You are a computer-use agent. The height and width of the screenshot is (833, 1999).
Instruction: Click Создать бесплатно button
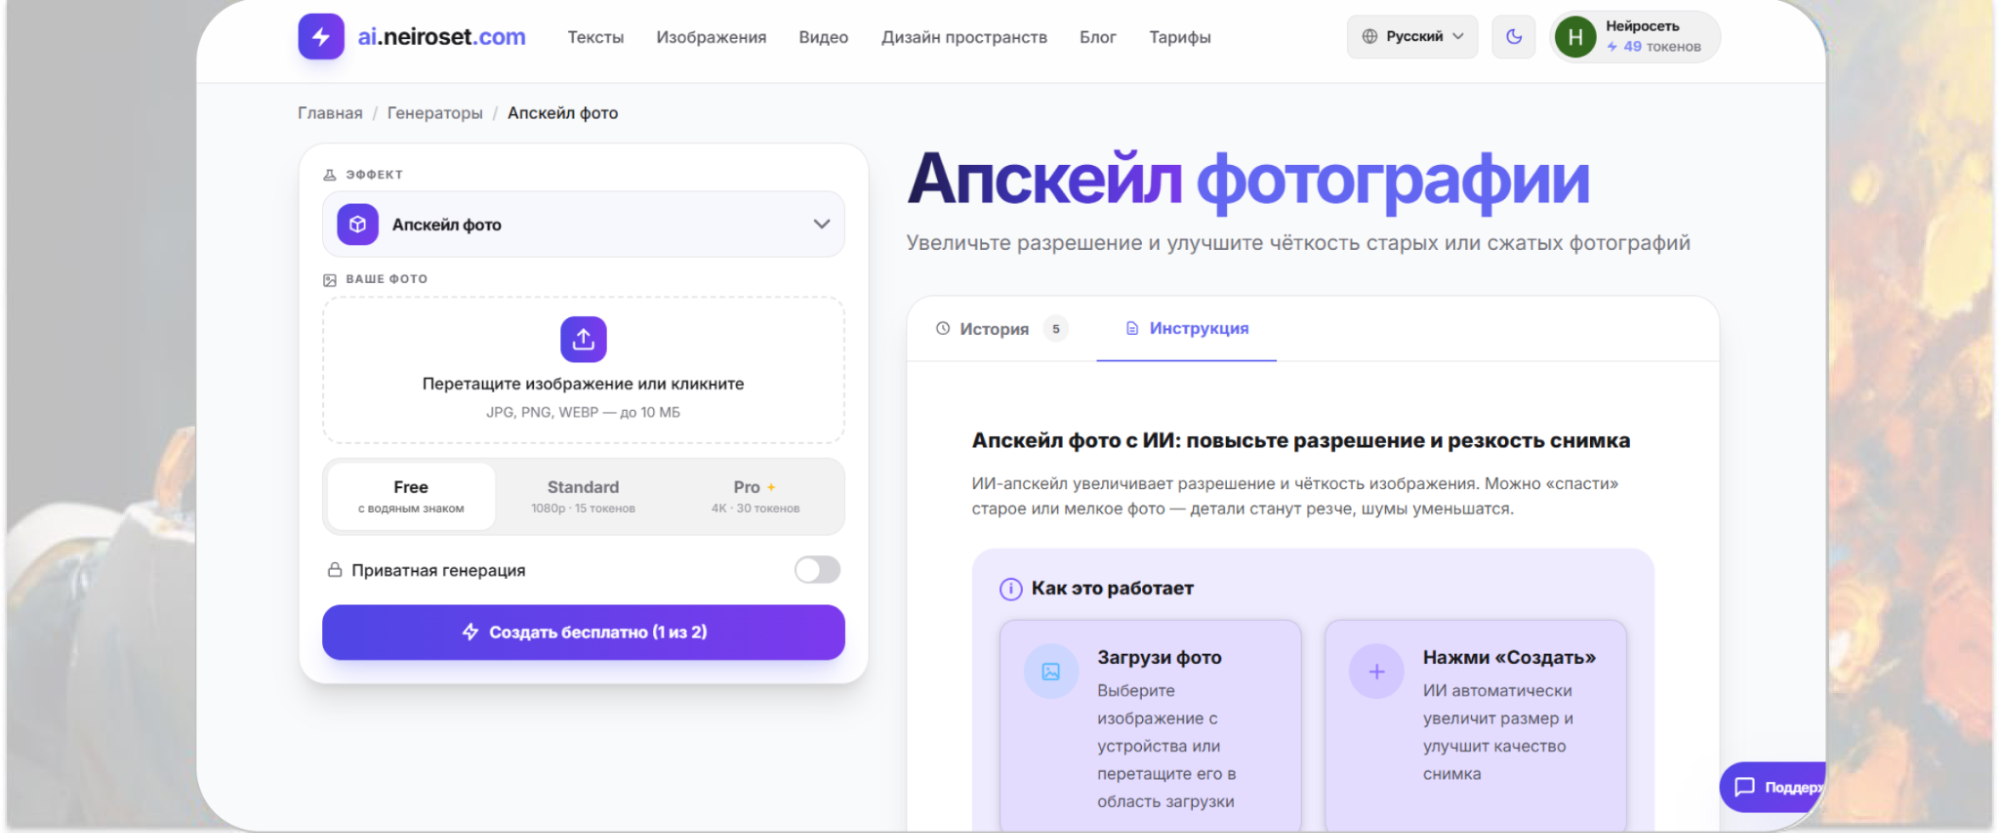(x=583, y=632)
